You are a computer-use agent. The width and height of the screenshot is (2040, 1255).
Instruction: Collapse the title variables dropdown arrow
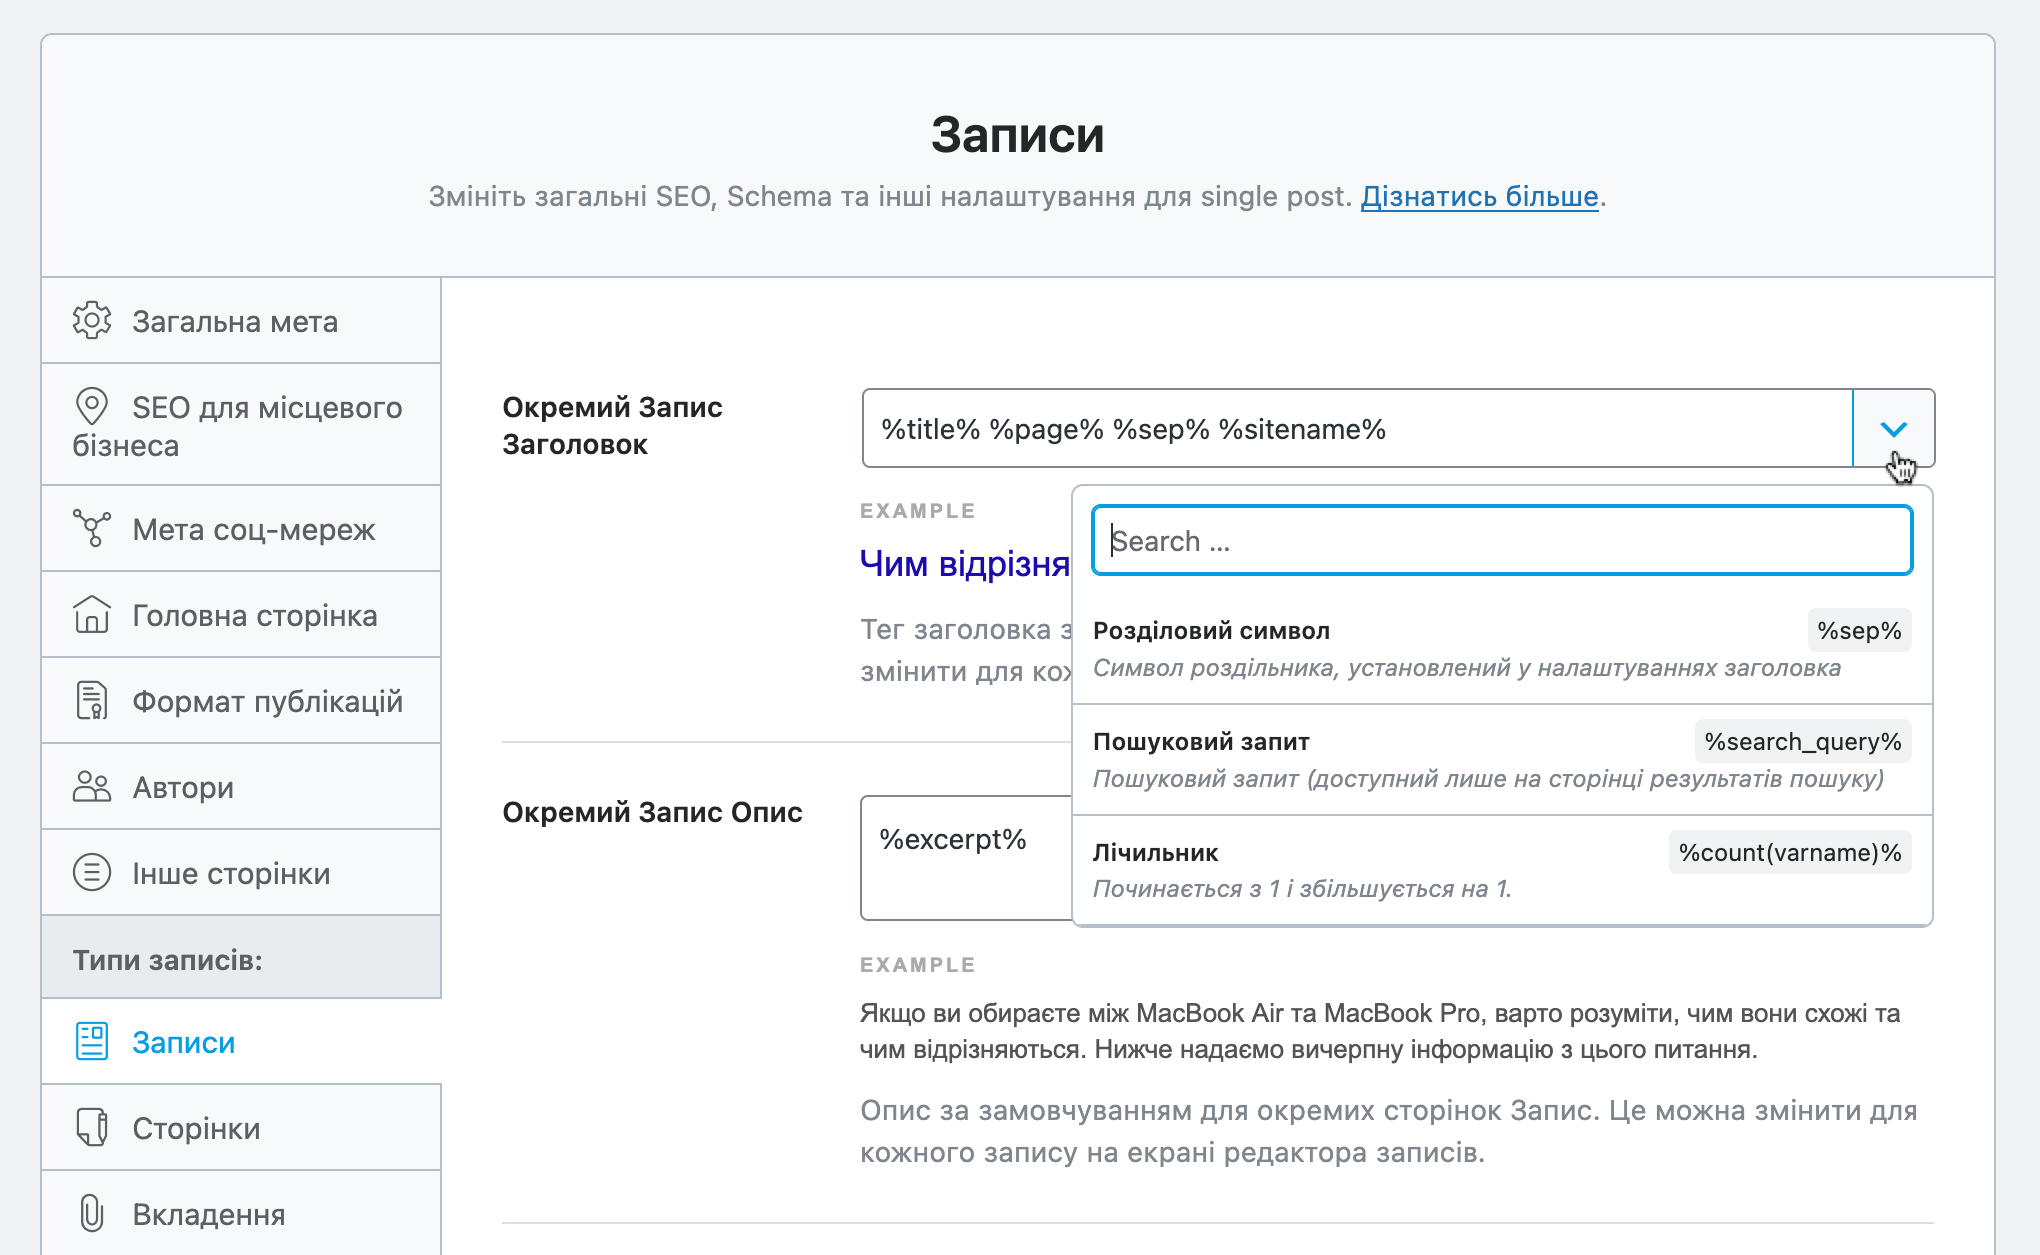pos(1893,429)
